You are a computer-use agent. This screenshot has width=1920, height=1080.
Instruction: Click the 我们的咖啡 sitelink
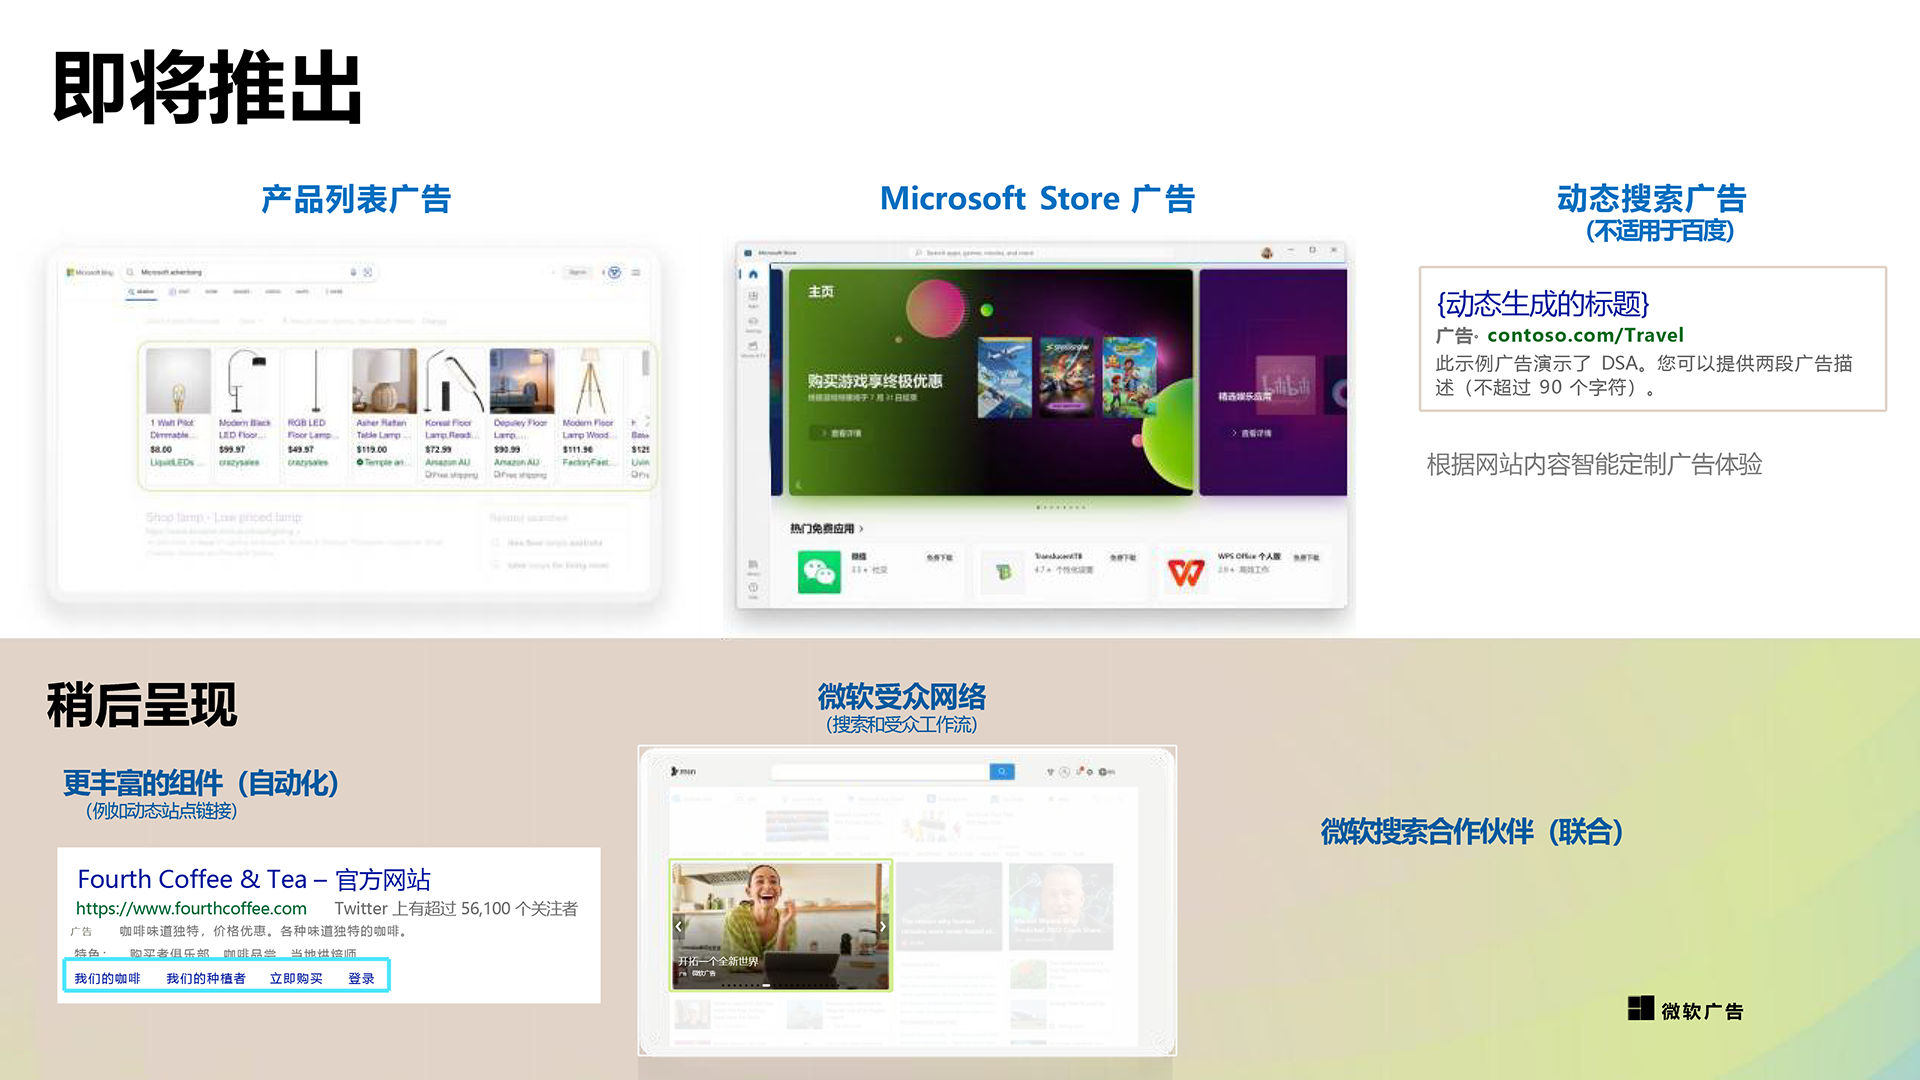pos(107,978)
